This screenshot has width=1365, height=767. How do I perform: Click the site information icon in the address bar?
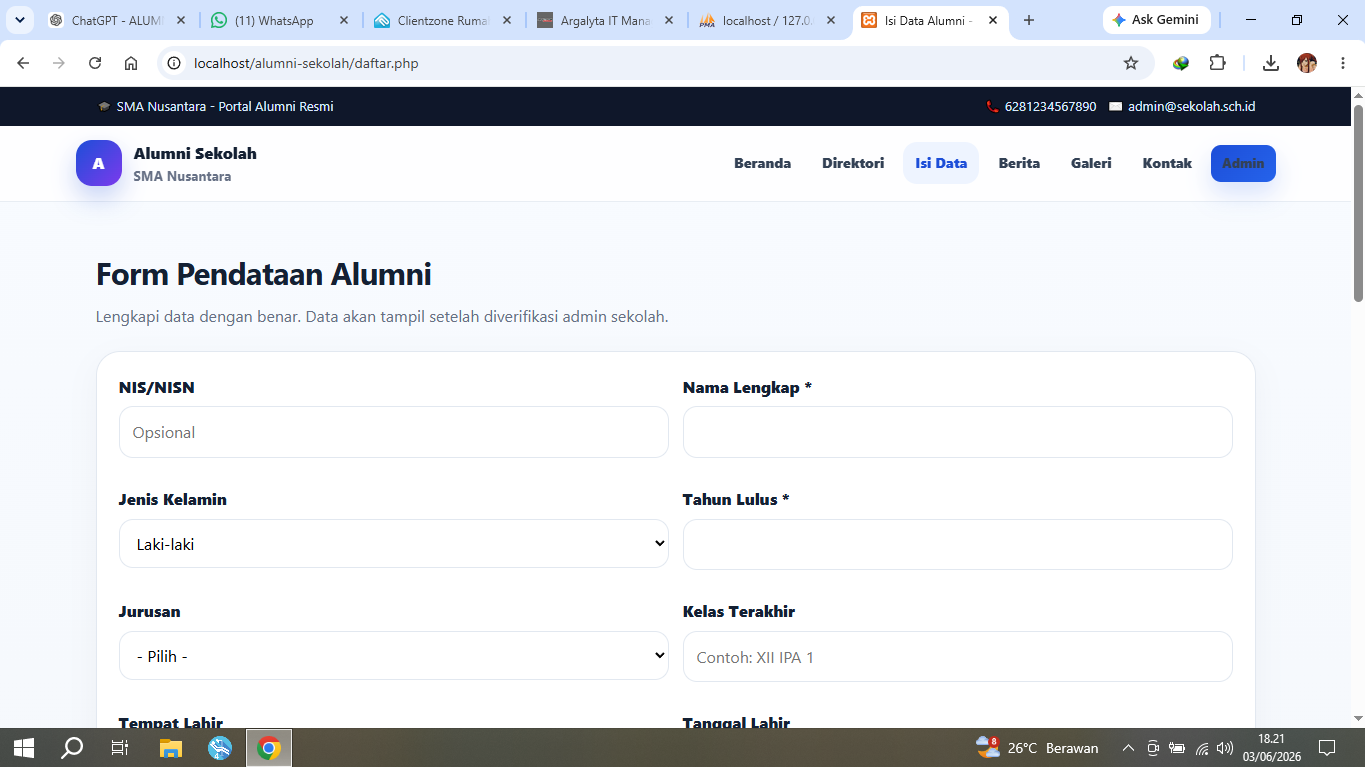[174, 63]
